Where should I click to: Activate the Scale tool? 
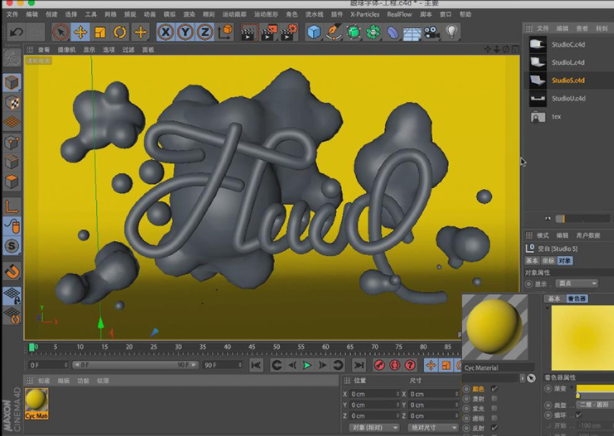click(x=100, y=32)
